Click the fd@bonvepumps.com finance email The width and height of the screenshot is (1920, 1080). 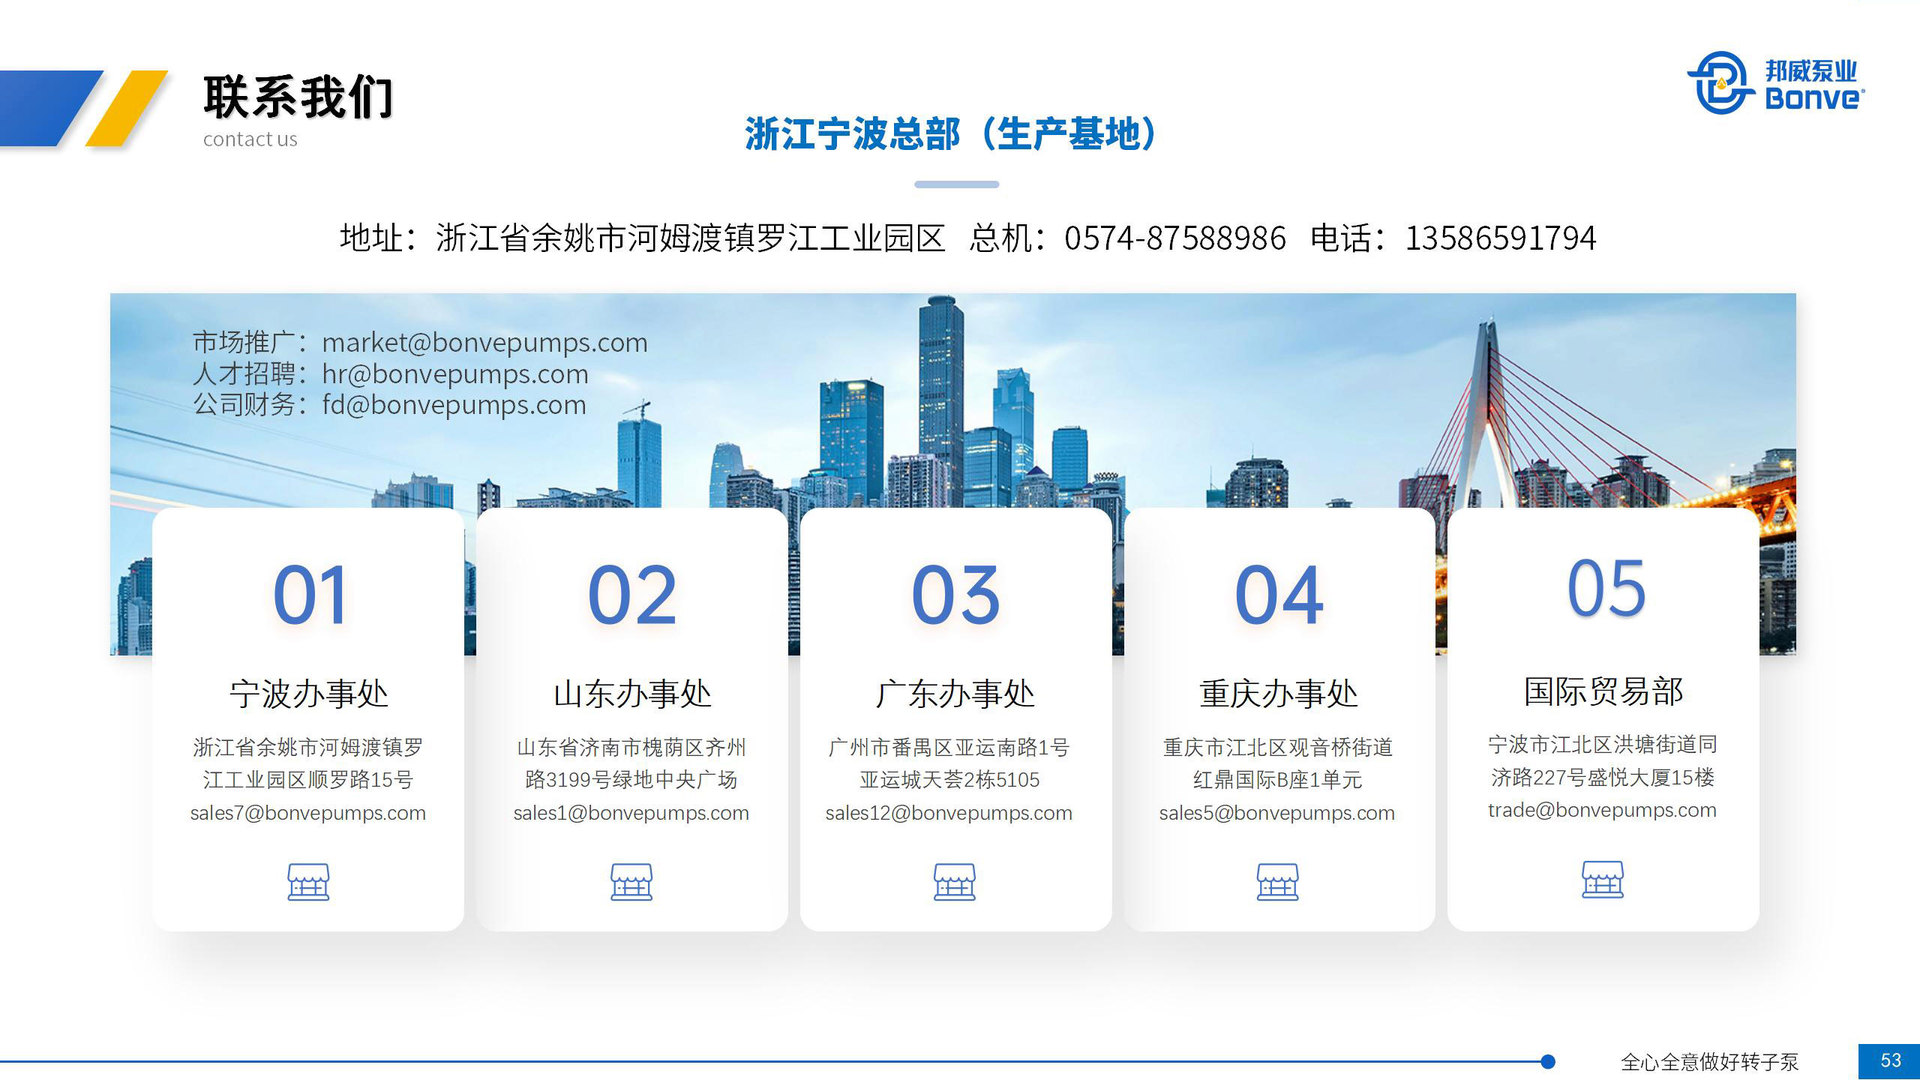453,405
